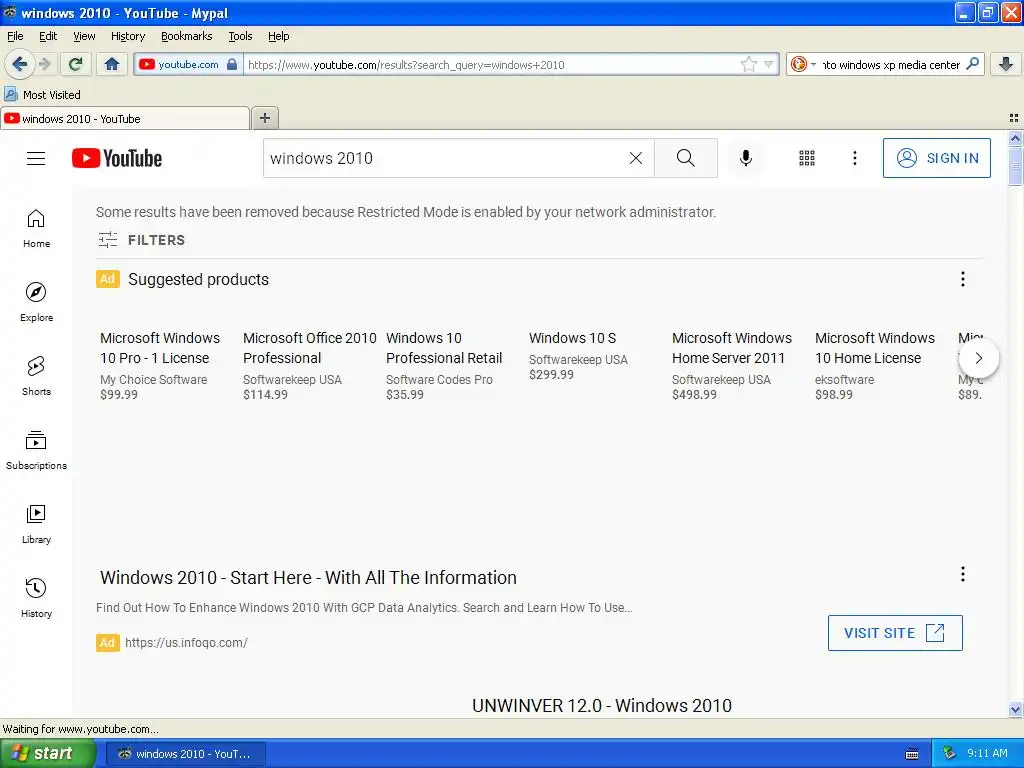1024x768 pixels.
Task: Open the Help menu
Action: [278, 36]
